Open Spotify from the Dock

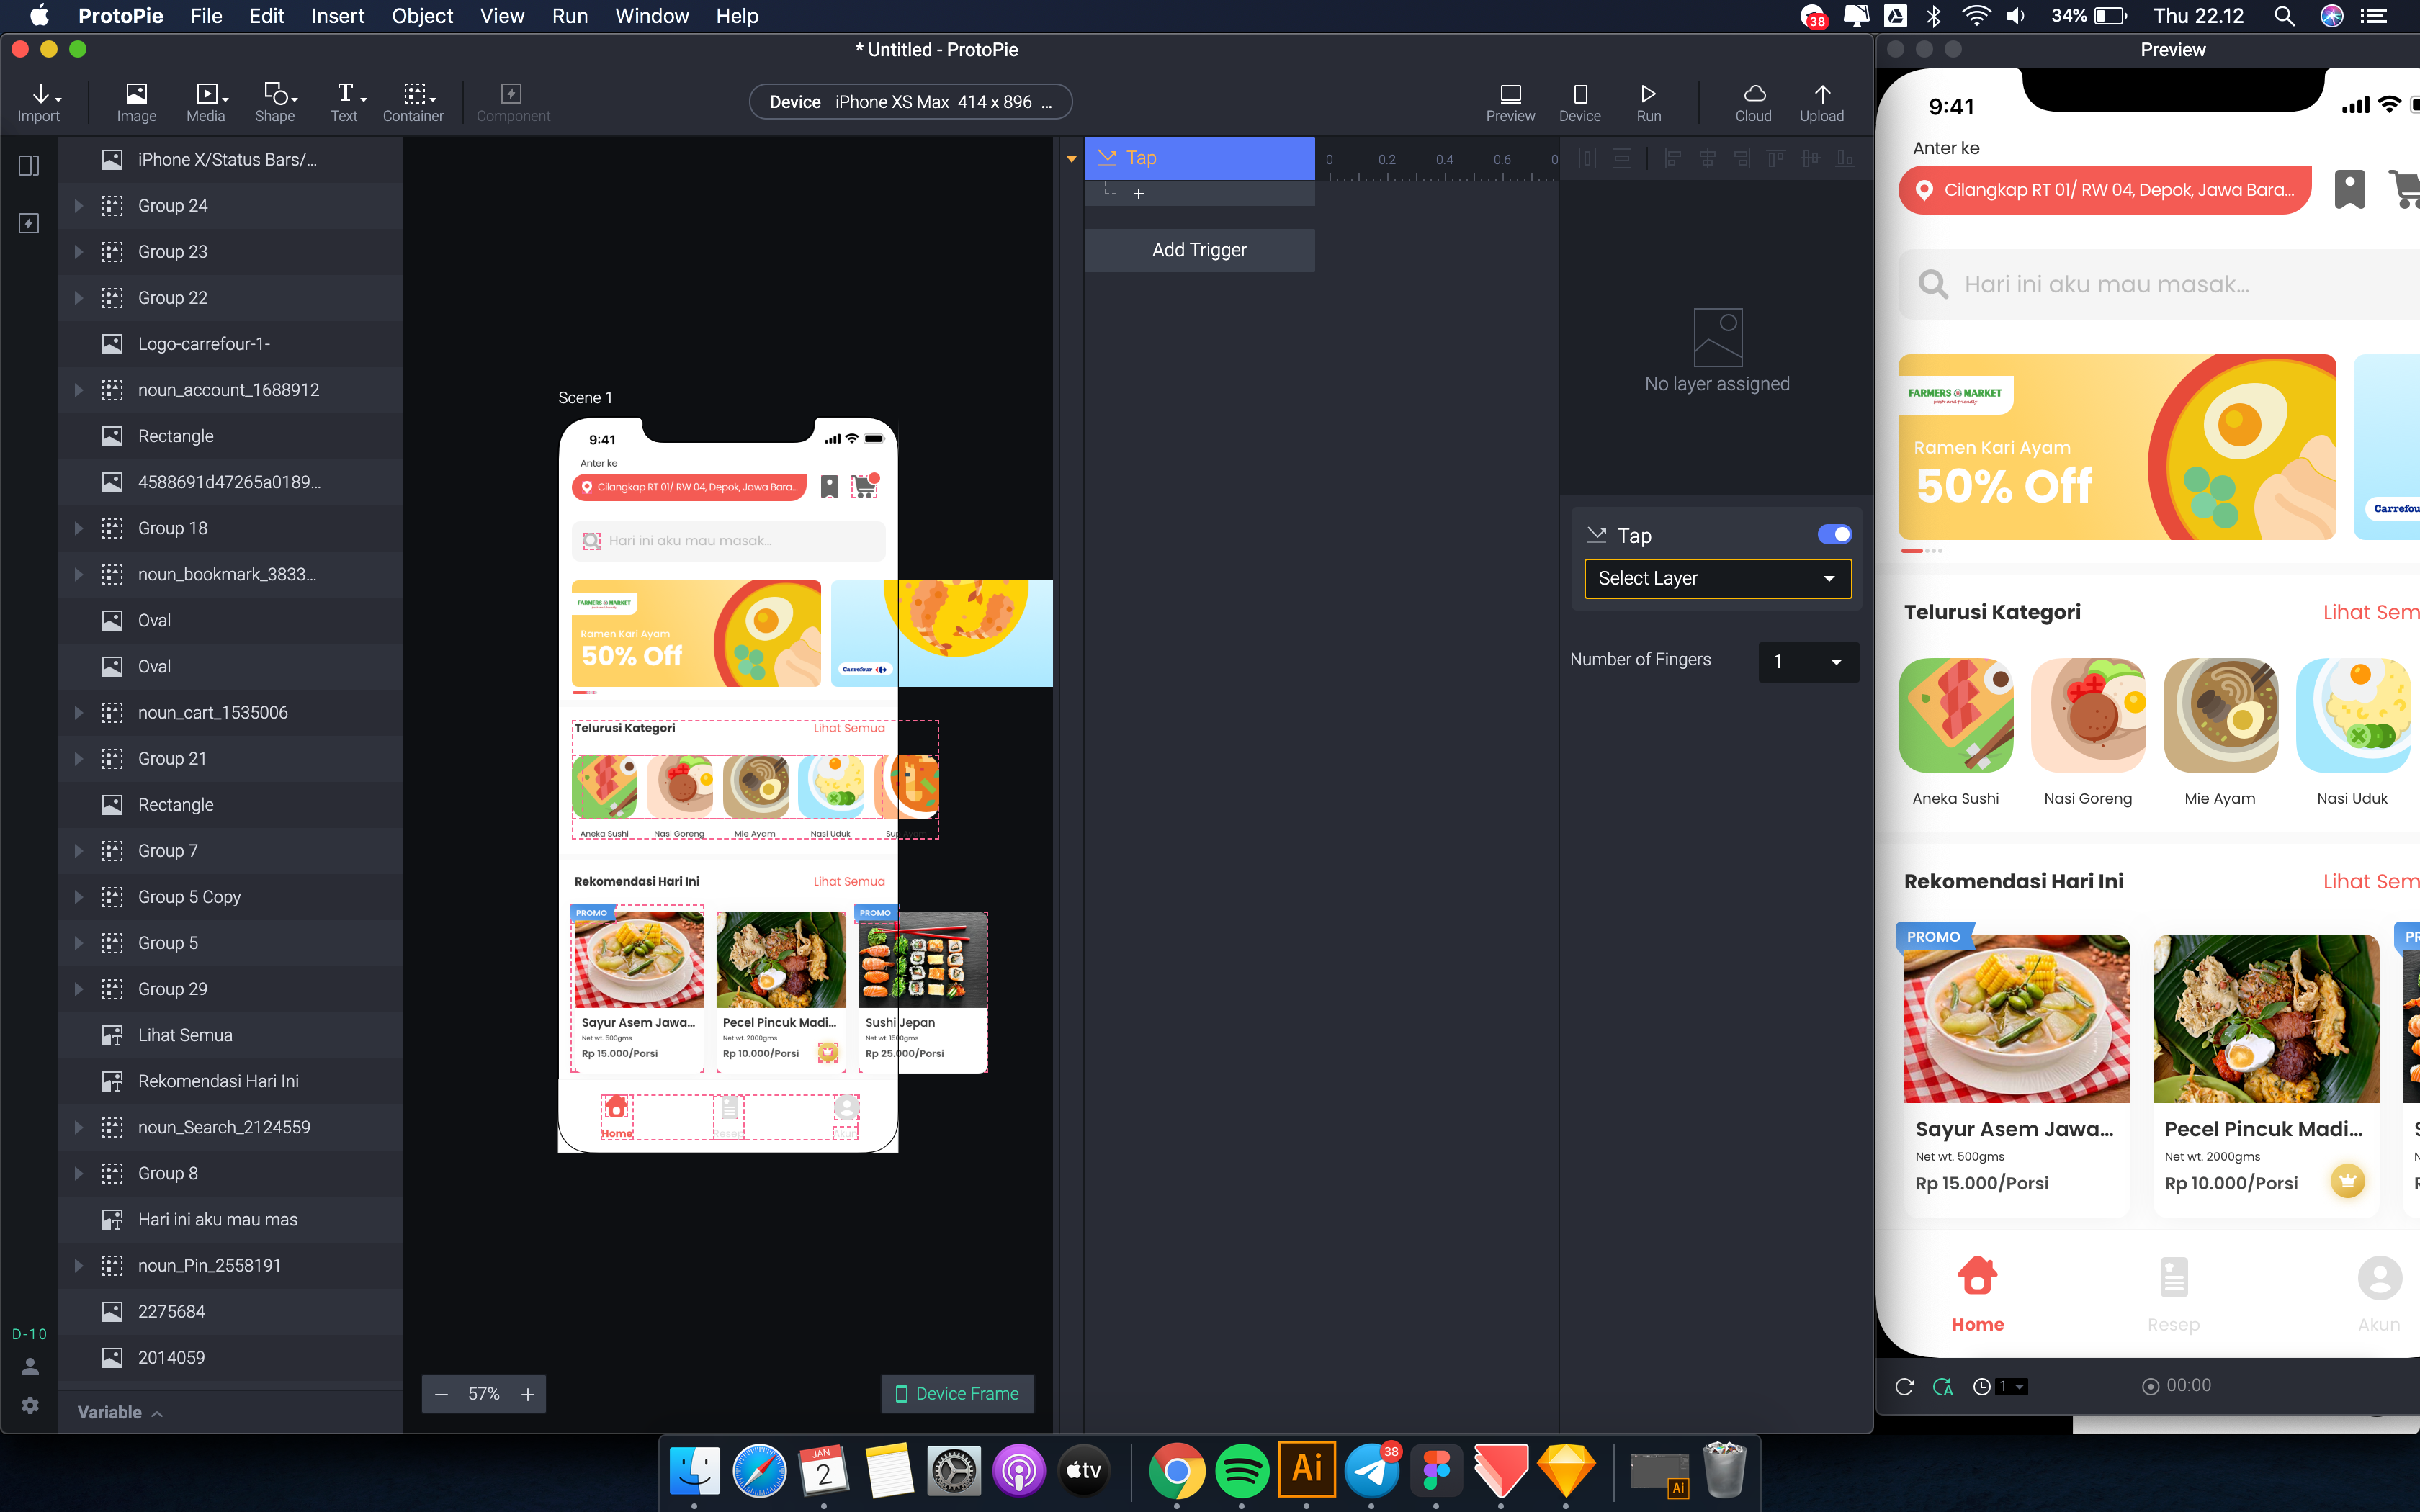(x=1241, y=1470)
